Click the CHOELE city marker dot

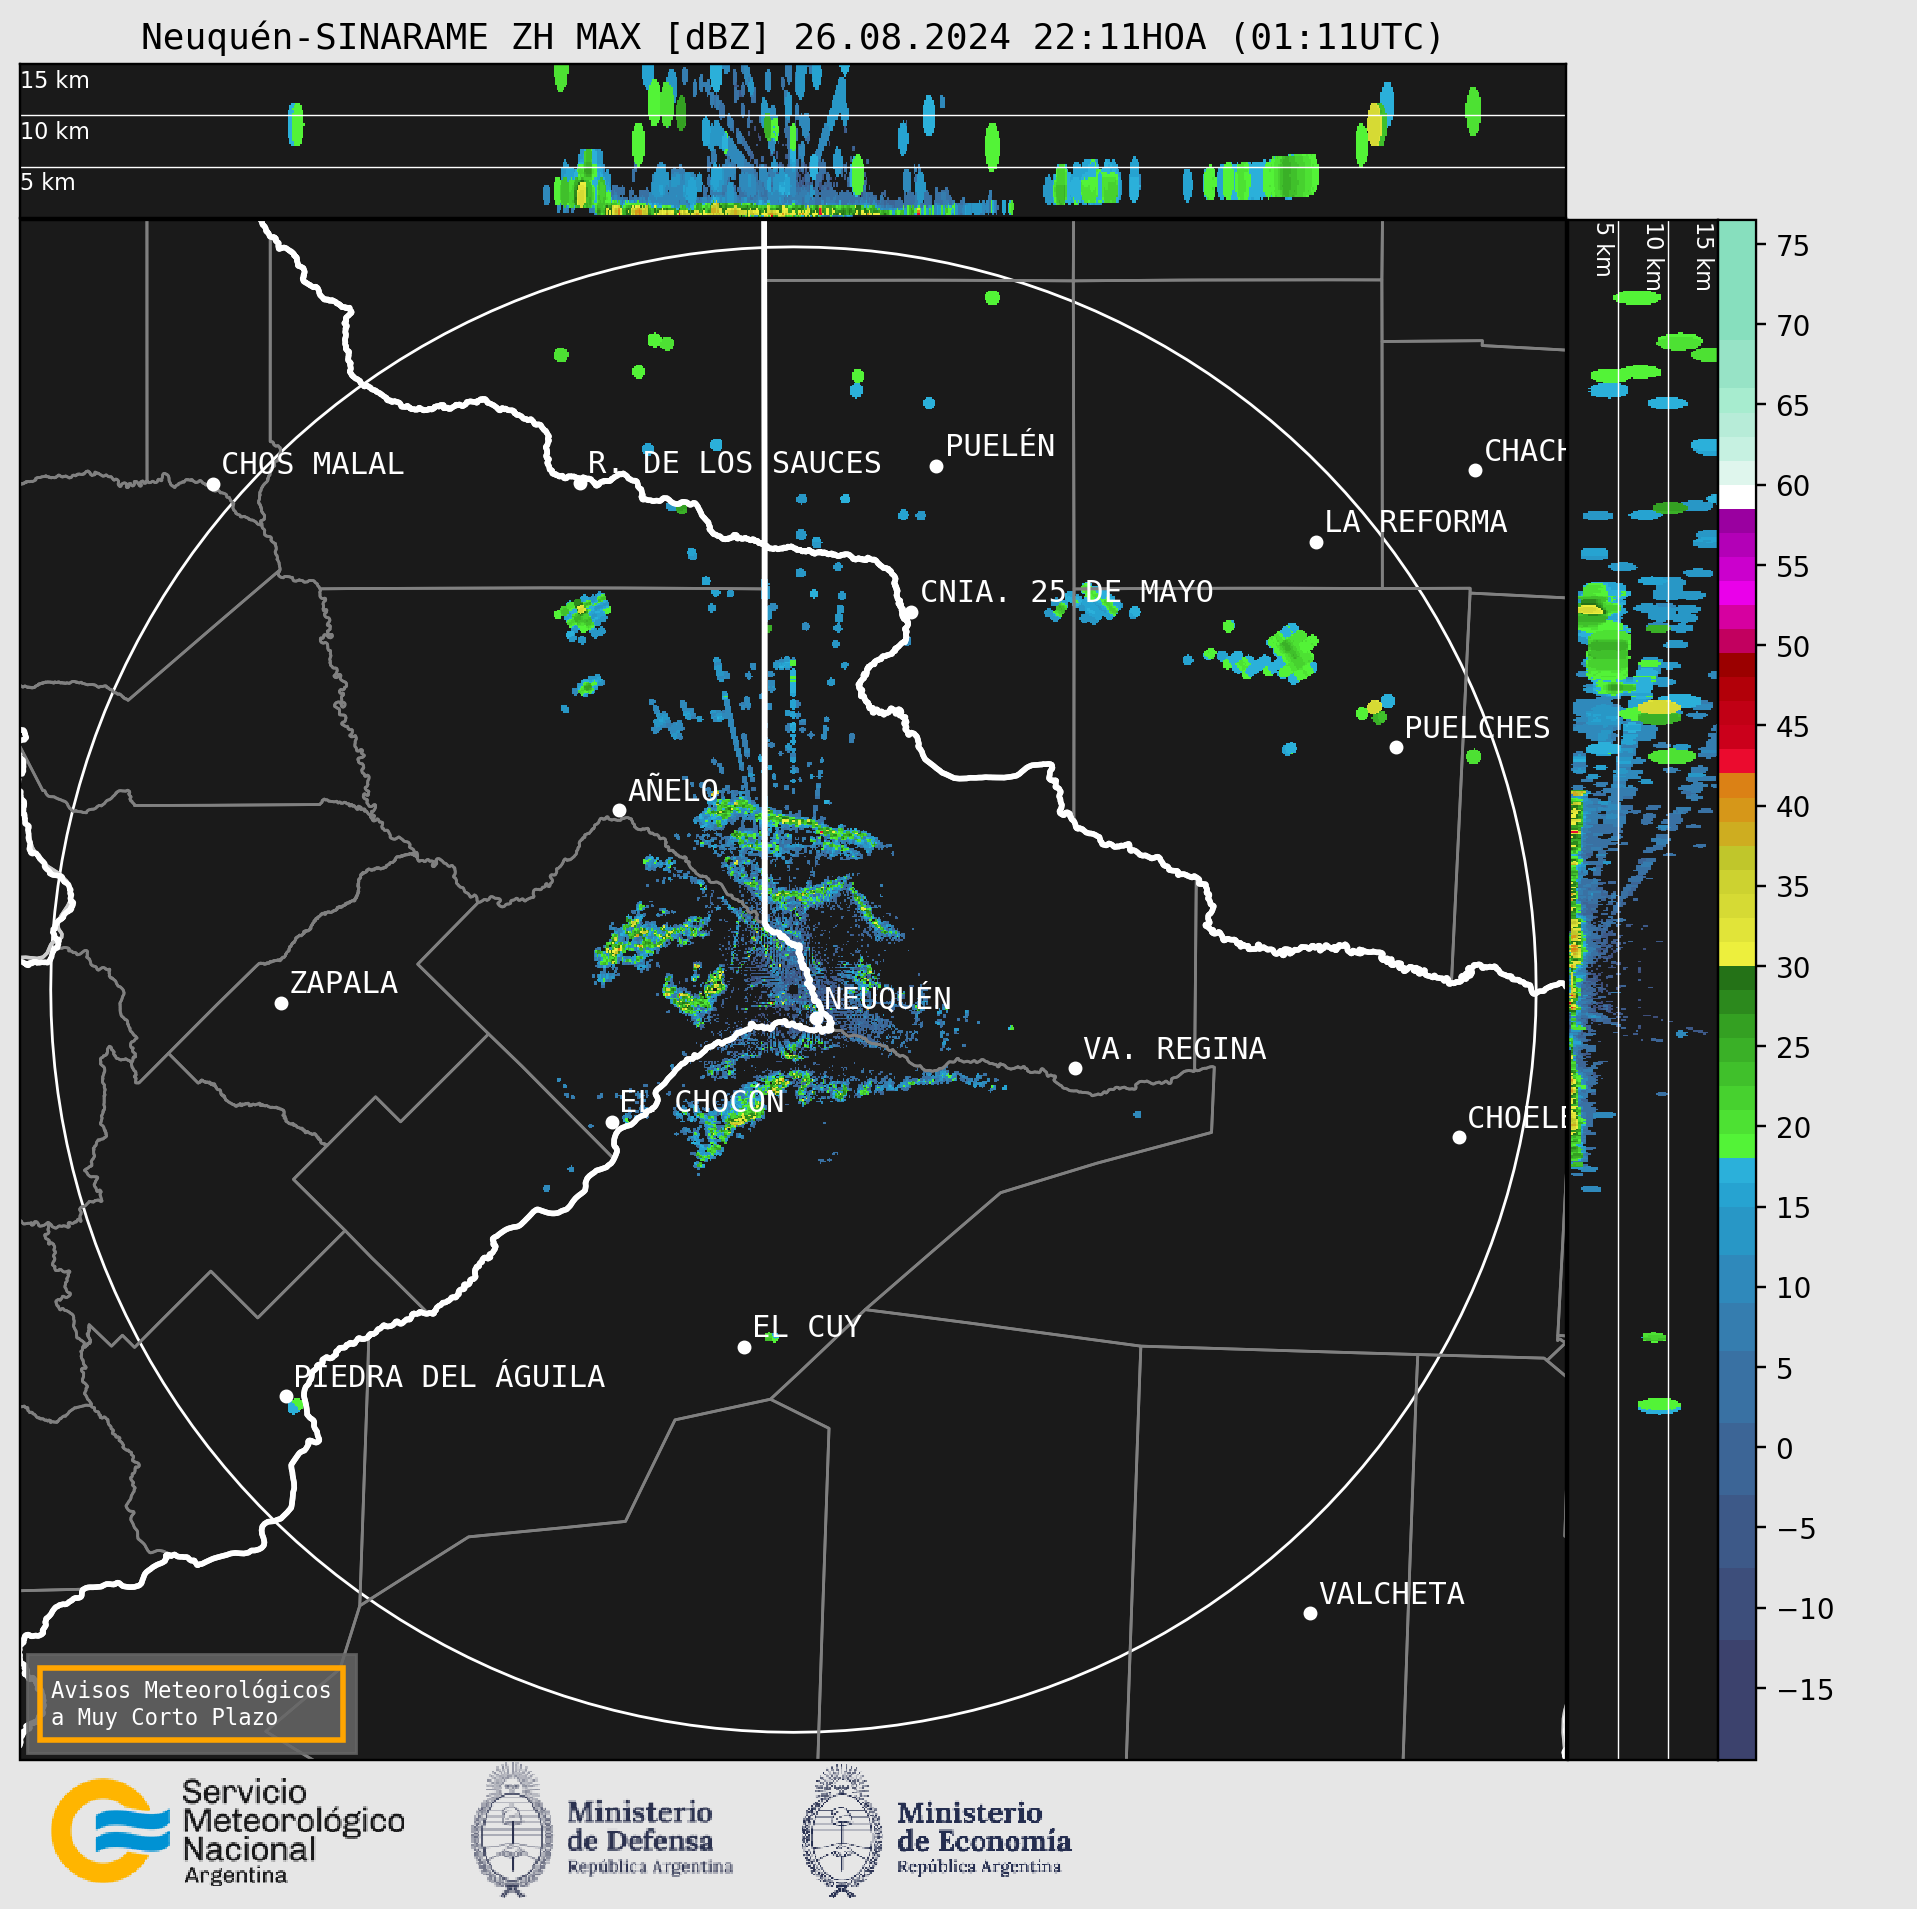click(x=1459, y=1137)
